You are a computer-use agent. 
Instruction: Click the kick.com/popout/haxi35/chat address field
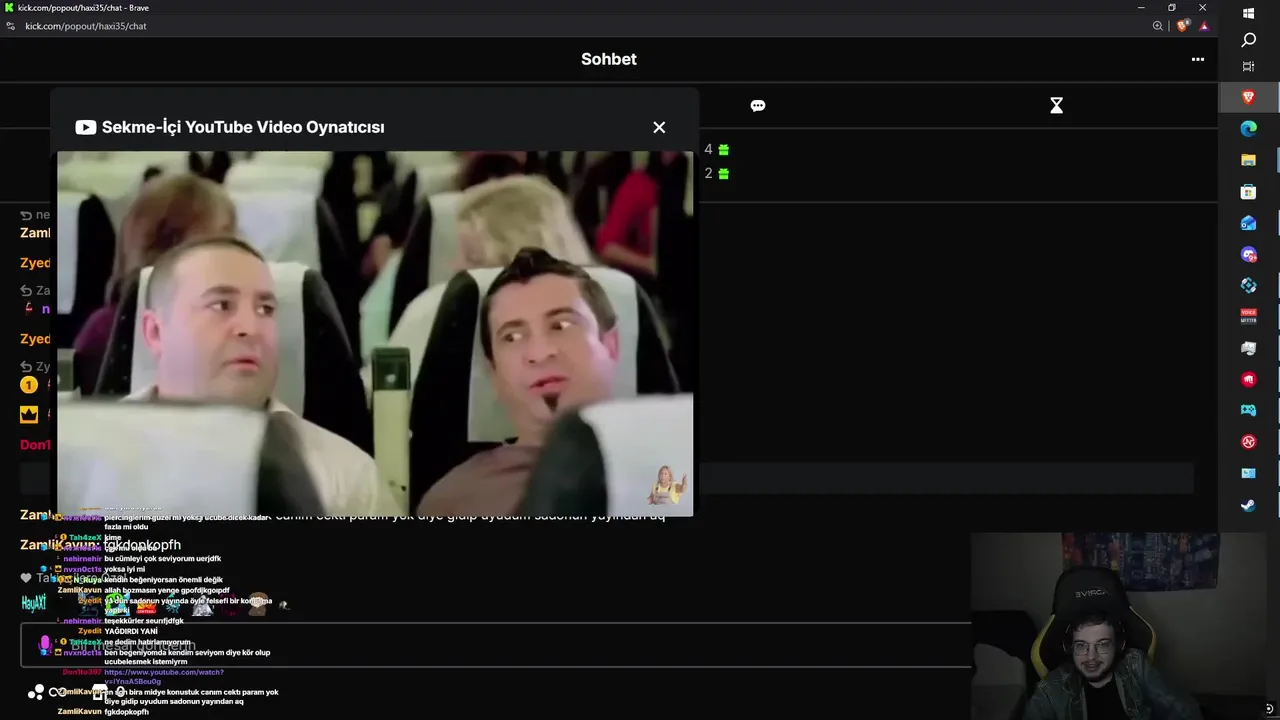[x=86, y=26]
